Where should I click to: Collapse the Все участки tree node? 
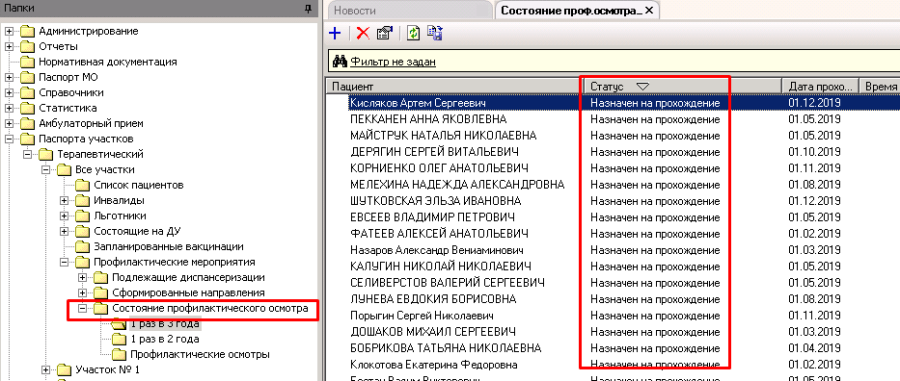[46, 170]
